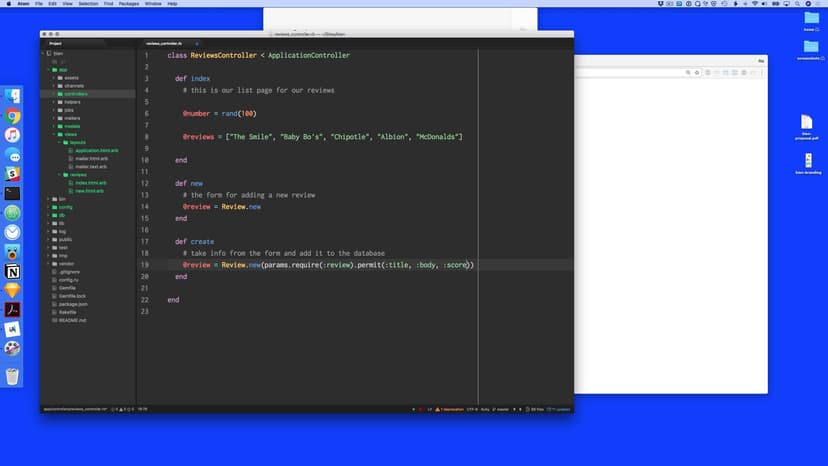Place cursor on line 8 reviews array
This screenshot has height=466, width=828.
coord(320,136)
